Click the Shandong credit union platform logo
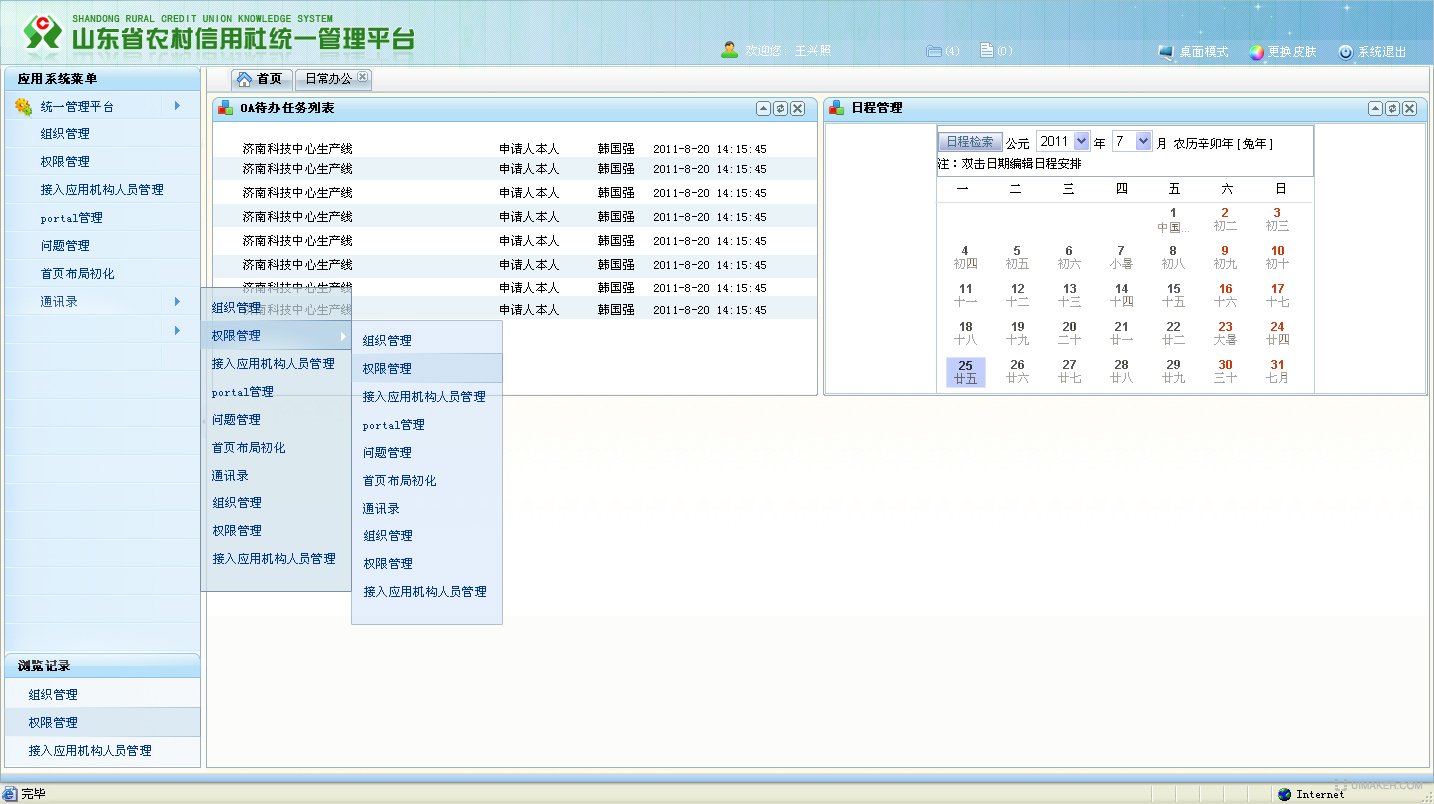Screen dimensions: 1434x804 coord(45,34)
